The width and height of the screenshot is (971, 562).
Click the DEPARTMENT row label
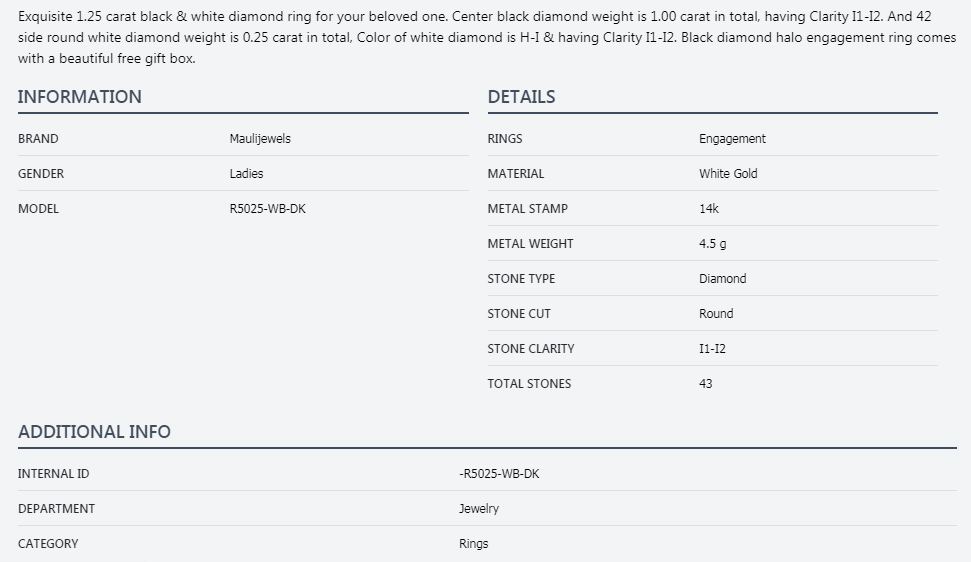[x=56, y=509]
